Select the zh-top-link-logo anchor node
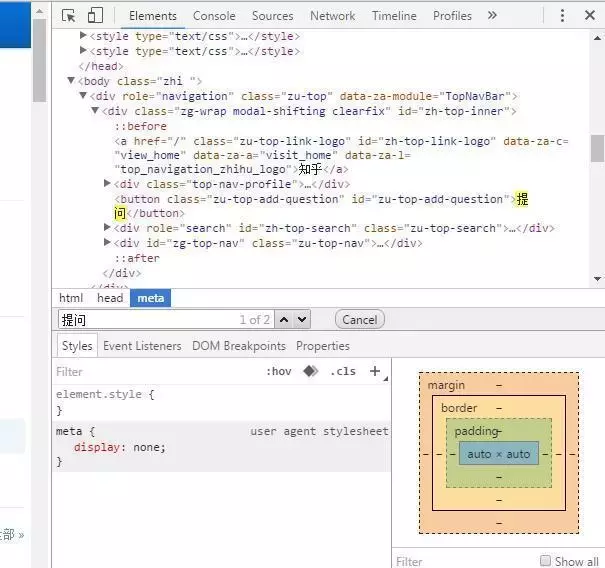The height and width of the screenshot is (568, 605). pos(341,155)
